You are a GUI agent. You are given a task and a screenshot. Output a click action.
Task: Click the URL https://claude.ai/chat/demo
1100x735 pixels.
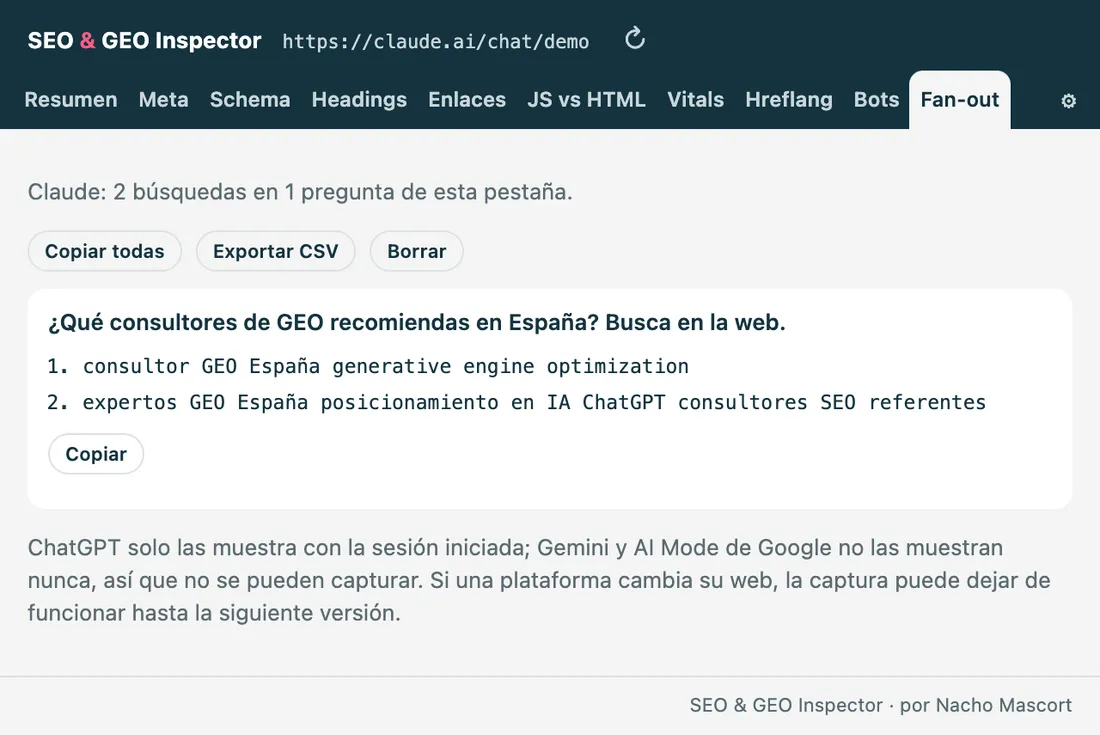[x=436, y=41]
